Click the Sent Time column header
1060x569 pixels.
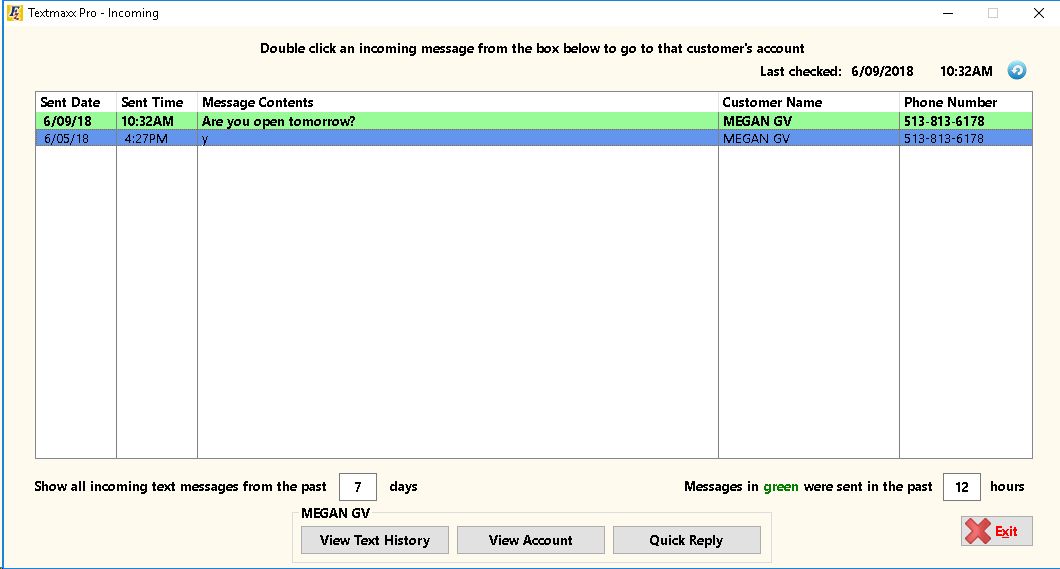pos(153,102)
